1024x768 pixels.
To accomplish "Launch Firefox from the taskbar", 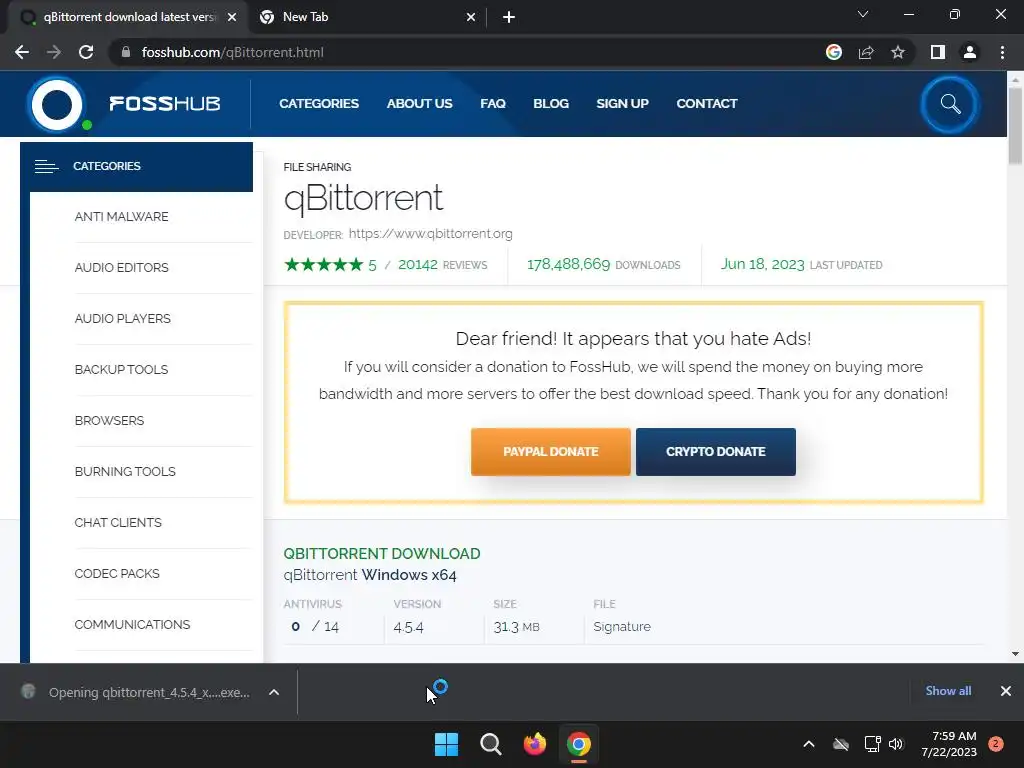I will point(535,744).
